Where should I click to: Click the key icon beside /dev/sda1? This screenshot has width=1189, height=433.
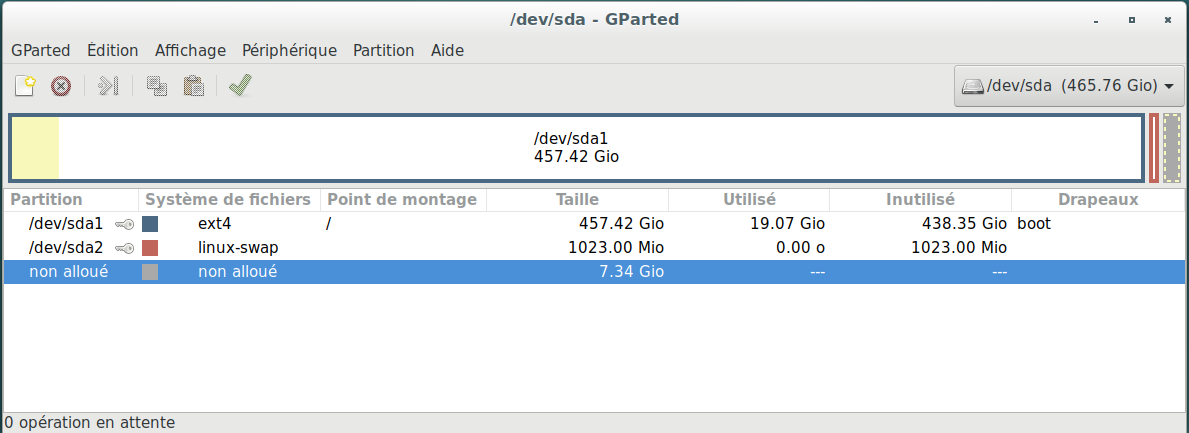pyautogui.click(x=125, y=224)
